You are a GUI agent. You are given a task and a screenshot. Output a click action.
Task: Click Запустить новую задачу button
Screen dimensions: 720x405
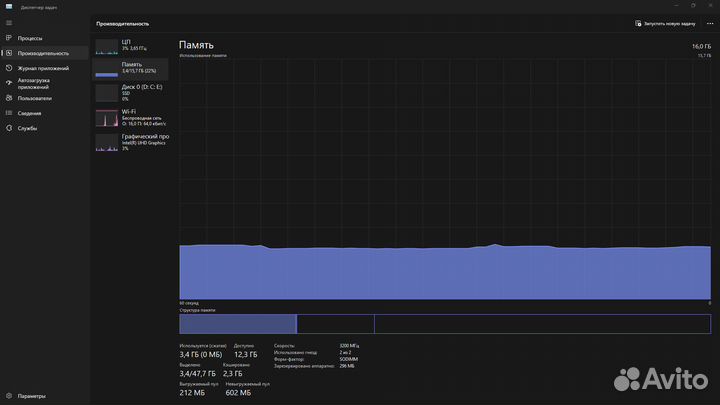pos(666,22)
